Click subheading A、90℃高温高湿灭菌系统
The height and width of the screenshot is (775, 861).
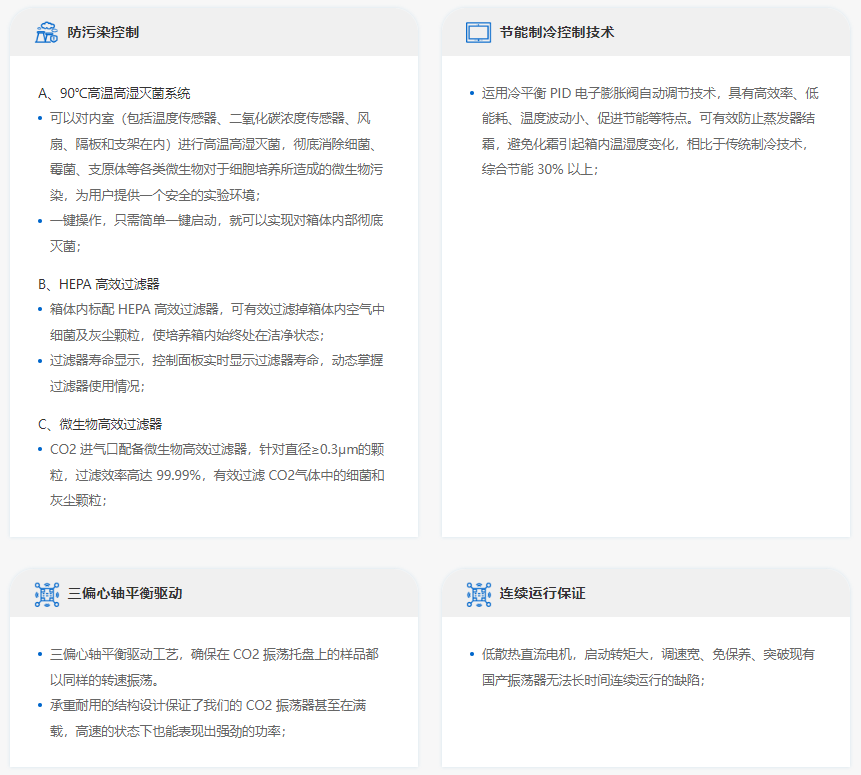[114, 94]
